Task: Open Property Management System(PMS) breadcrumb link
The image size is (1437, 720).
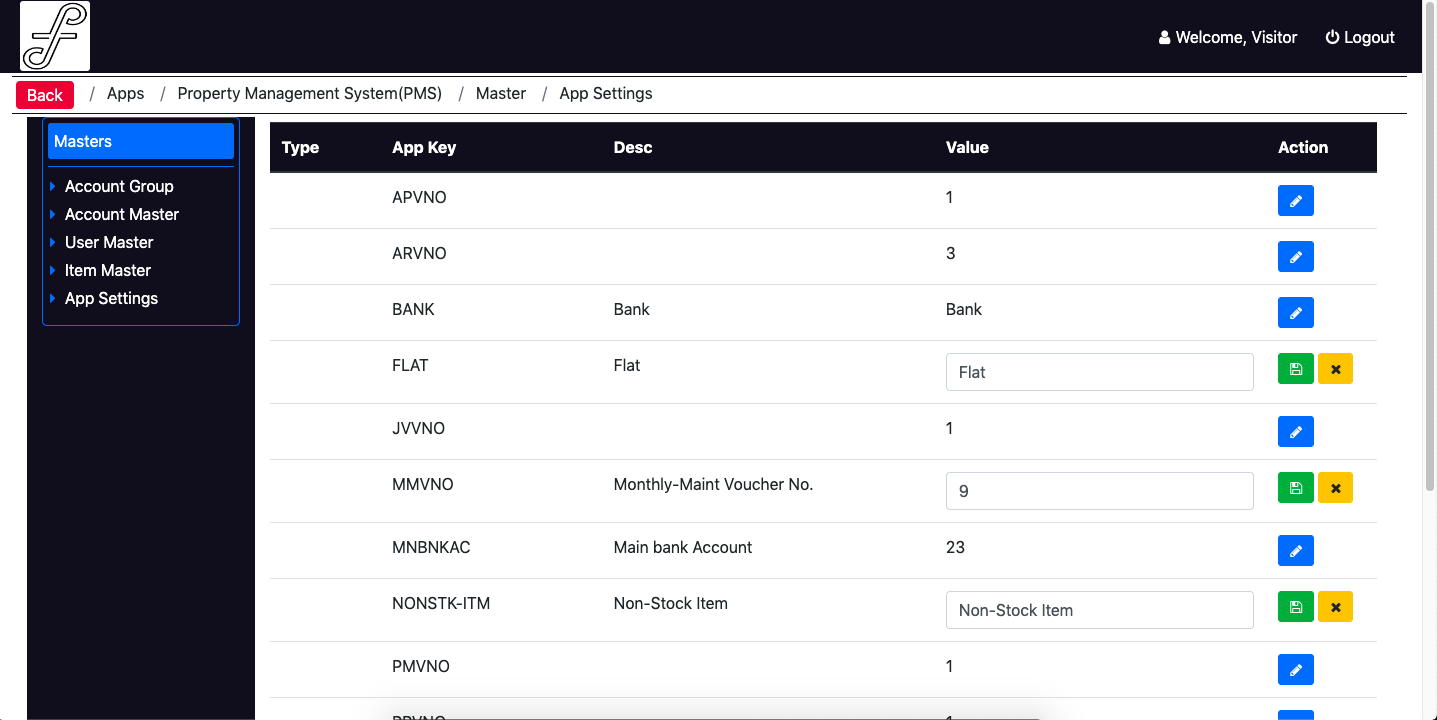Action: 309,93
